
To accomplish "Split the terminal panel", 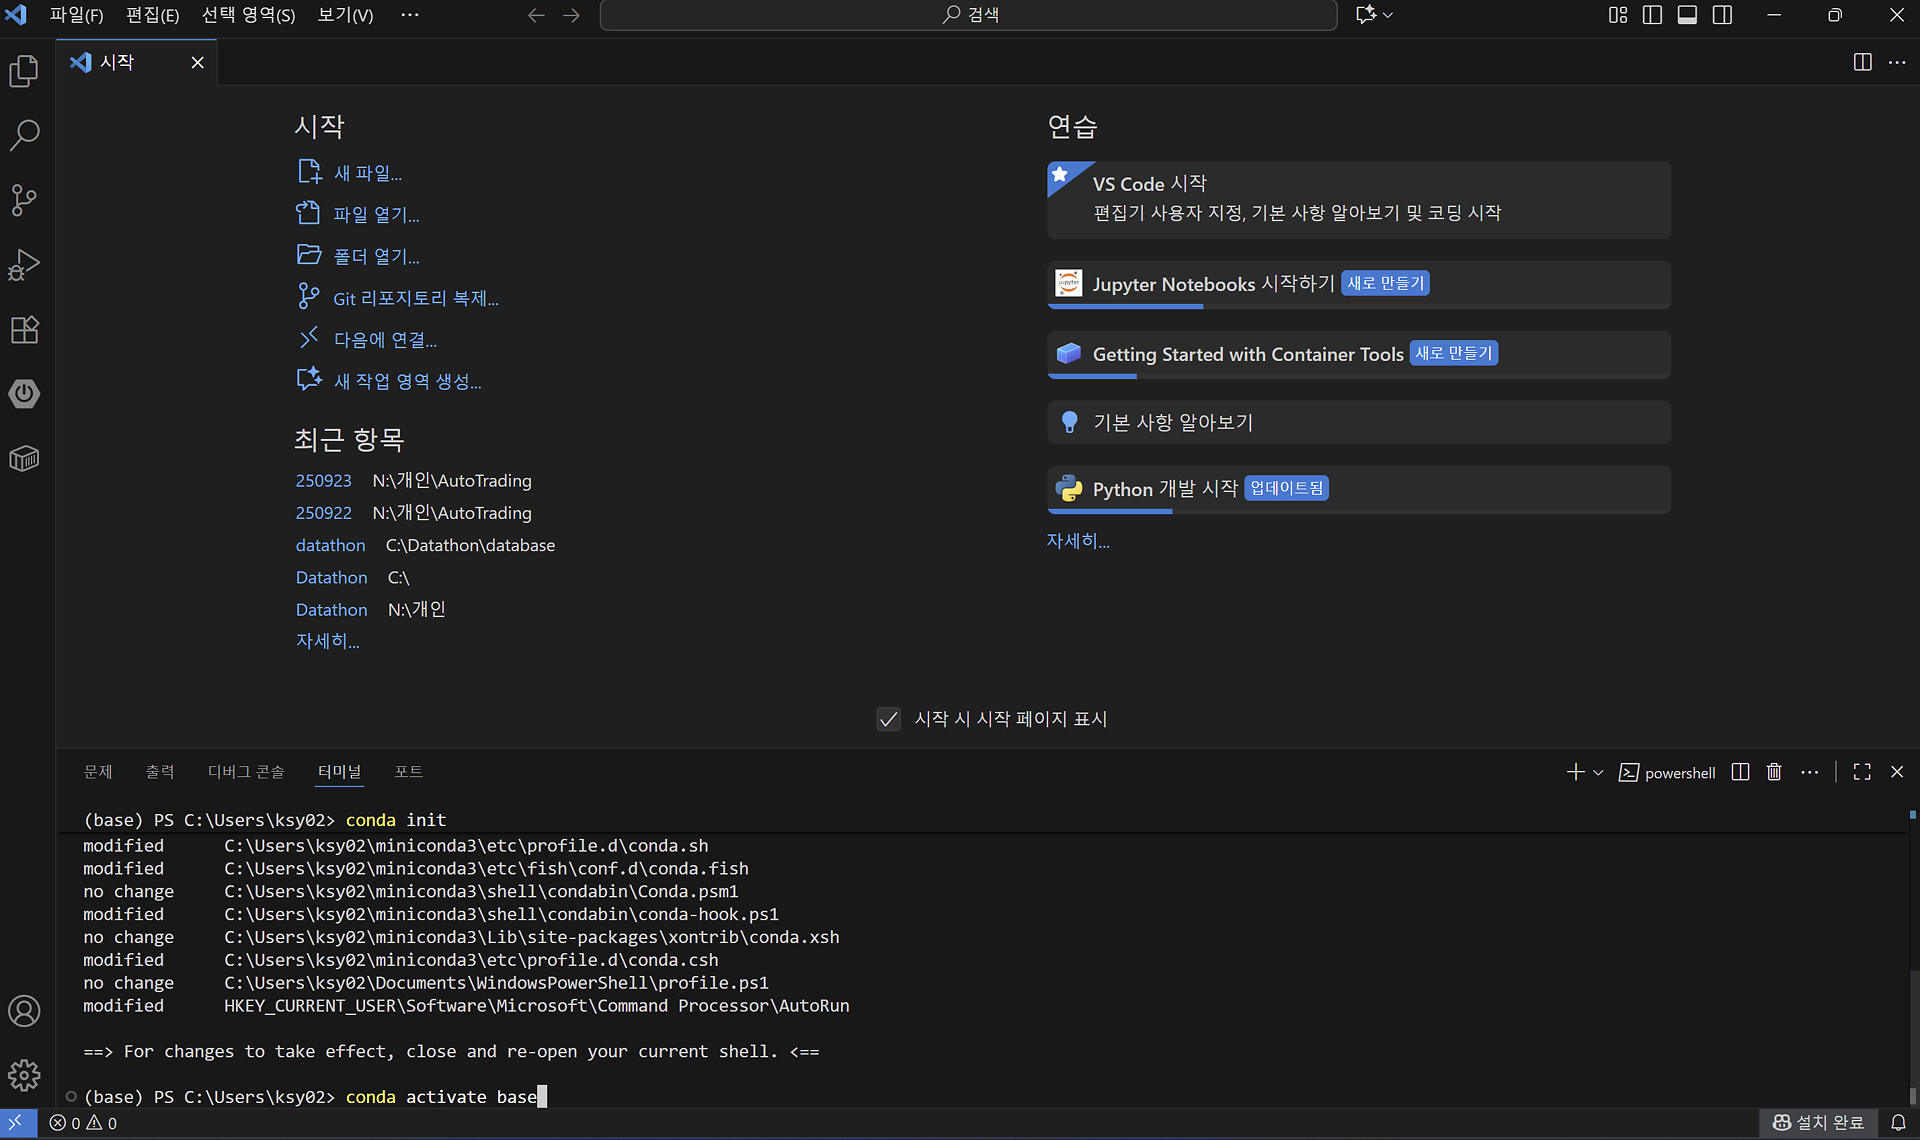I will click(1740, 772).
